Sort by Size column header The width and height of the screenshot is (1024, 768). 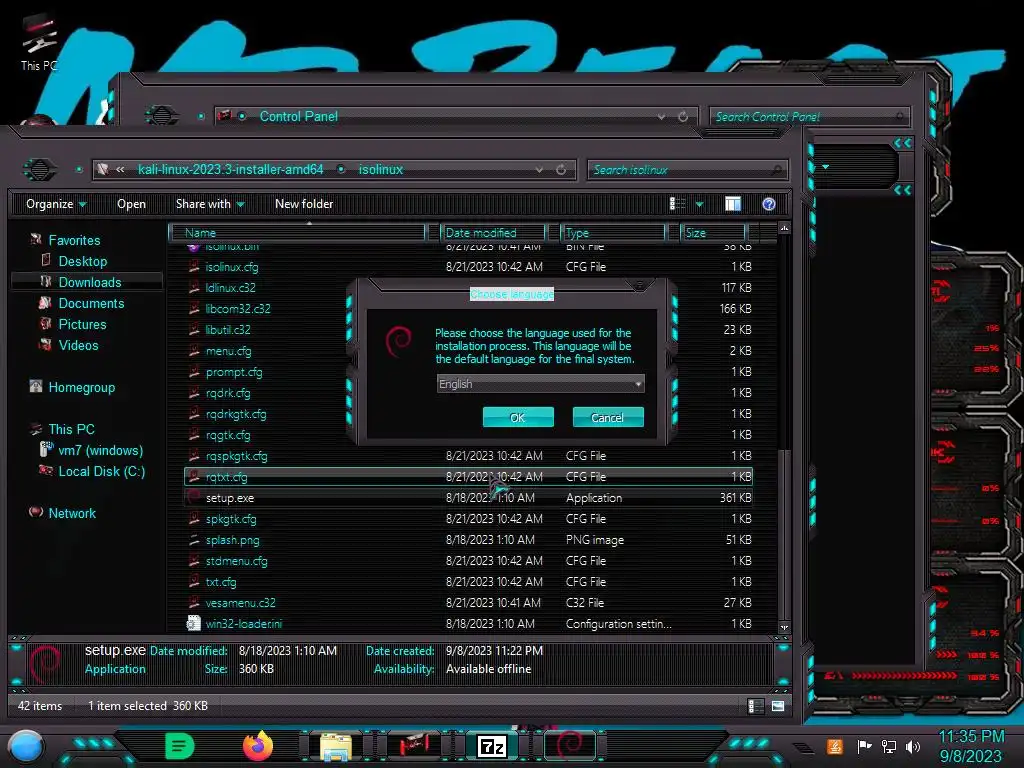[714, 232]
